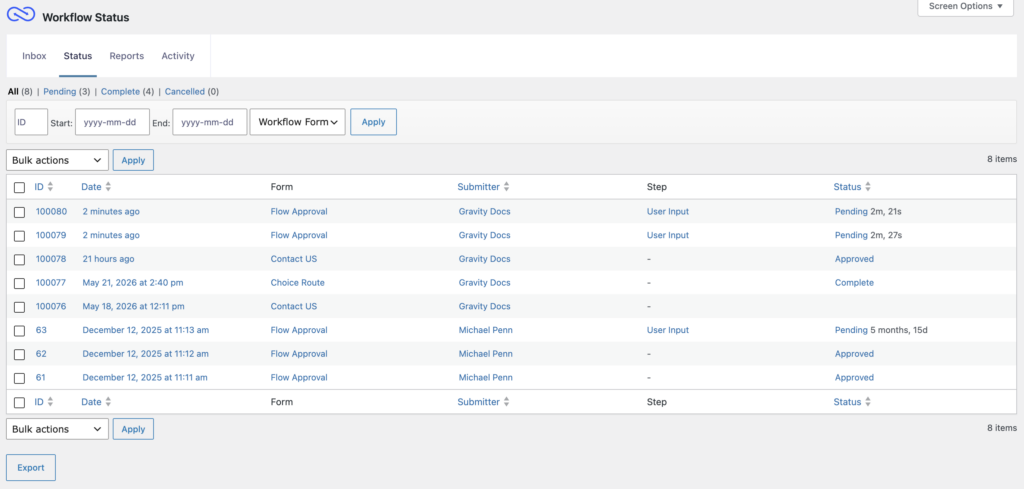
Task: Open the bottom Bulk actions dropdown
Action: (57, 429)
